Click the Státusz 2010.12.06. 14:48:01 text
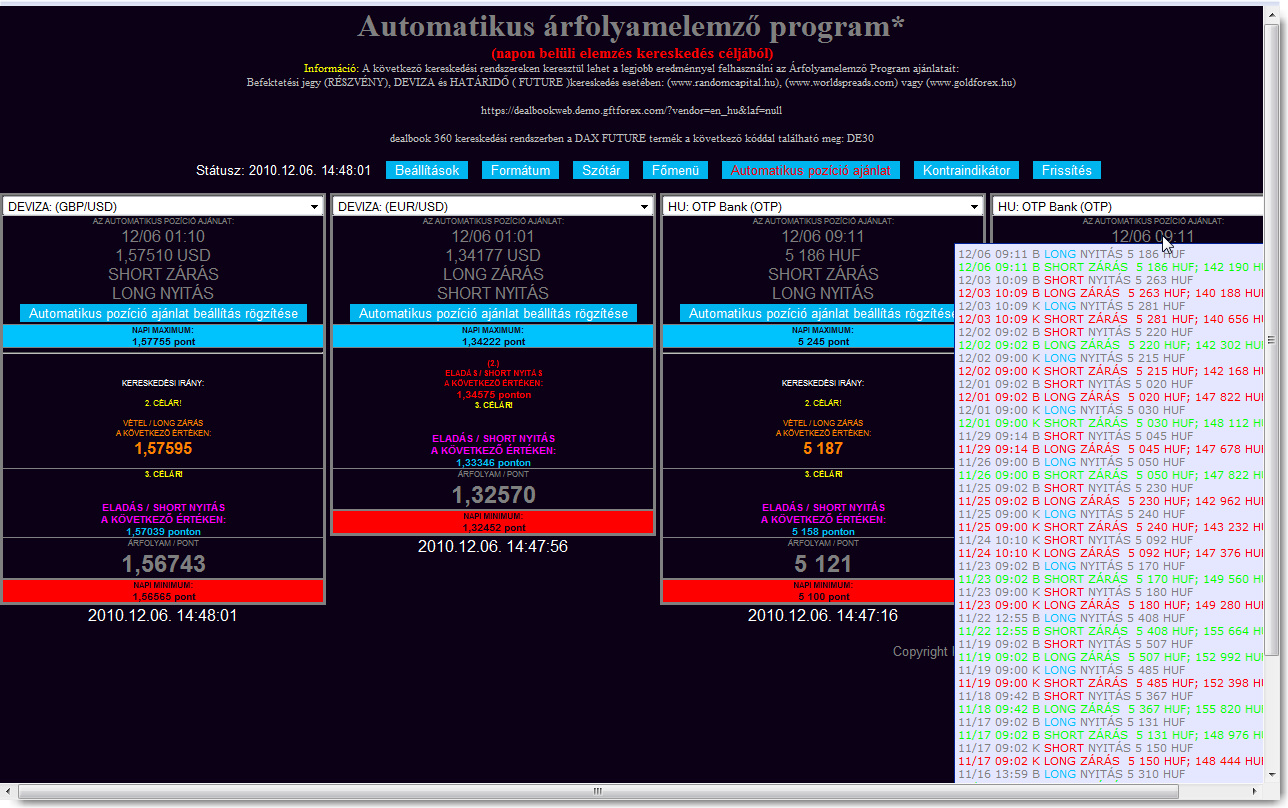This screenshot has width=1288, height=808. pos(284,171)
